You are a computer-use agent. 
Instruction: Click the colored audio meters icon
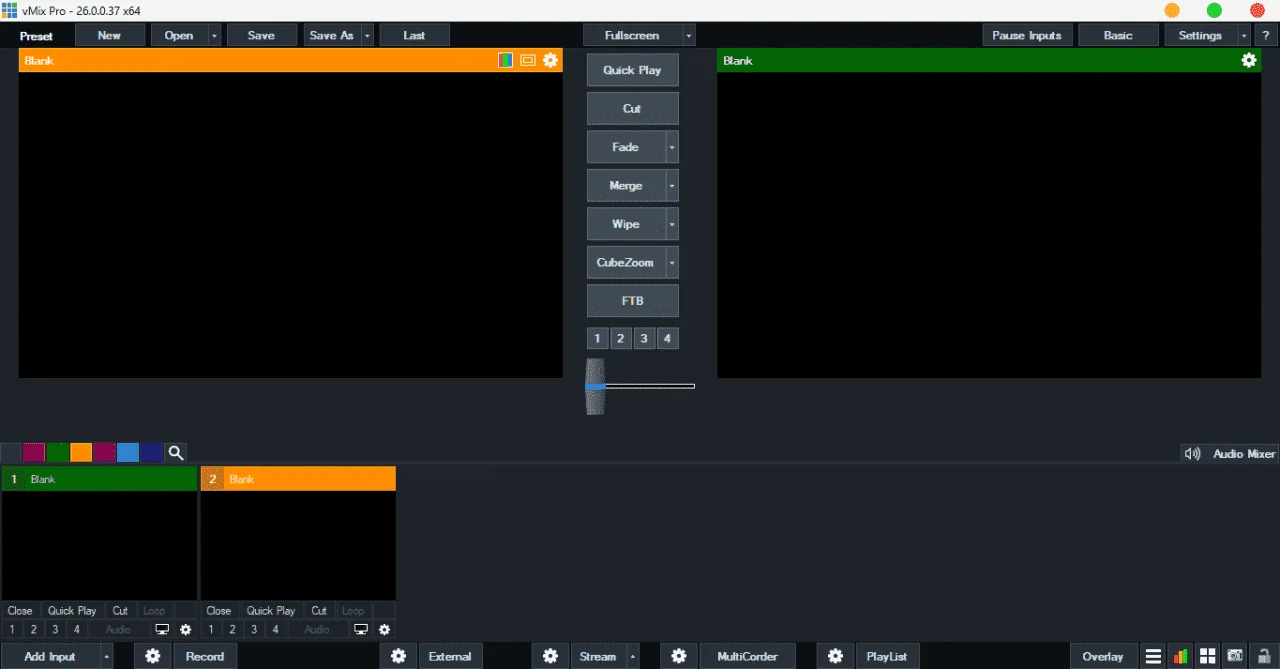tap(1180, 656)
